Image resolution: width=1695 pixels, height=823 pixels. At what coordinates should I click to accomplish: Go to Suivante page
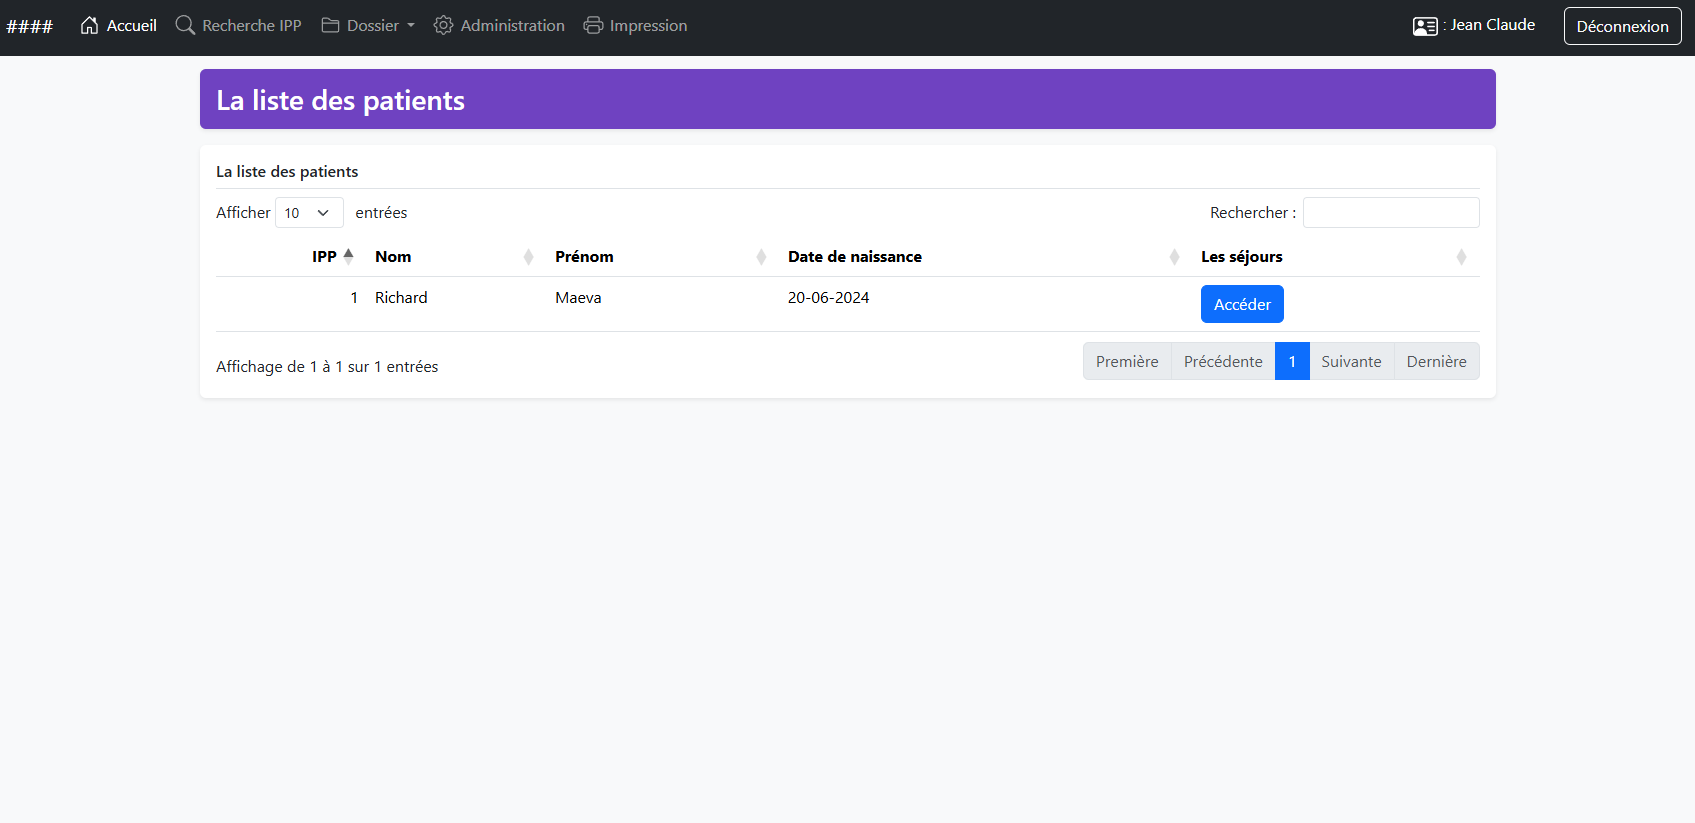point(1351,362)
